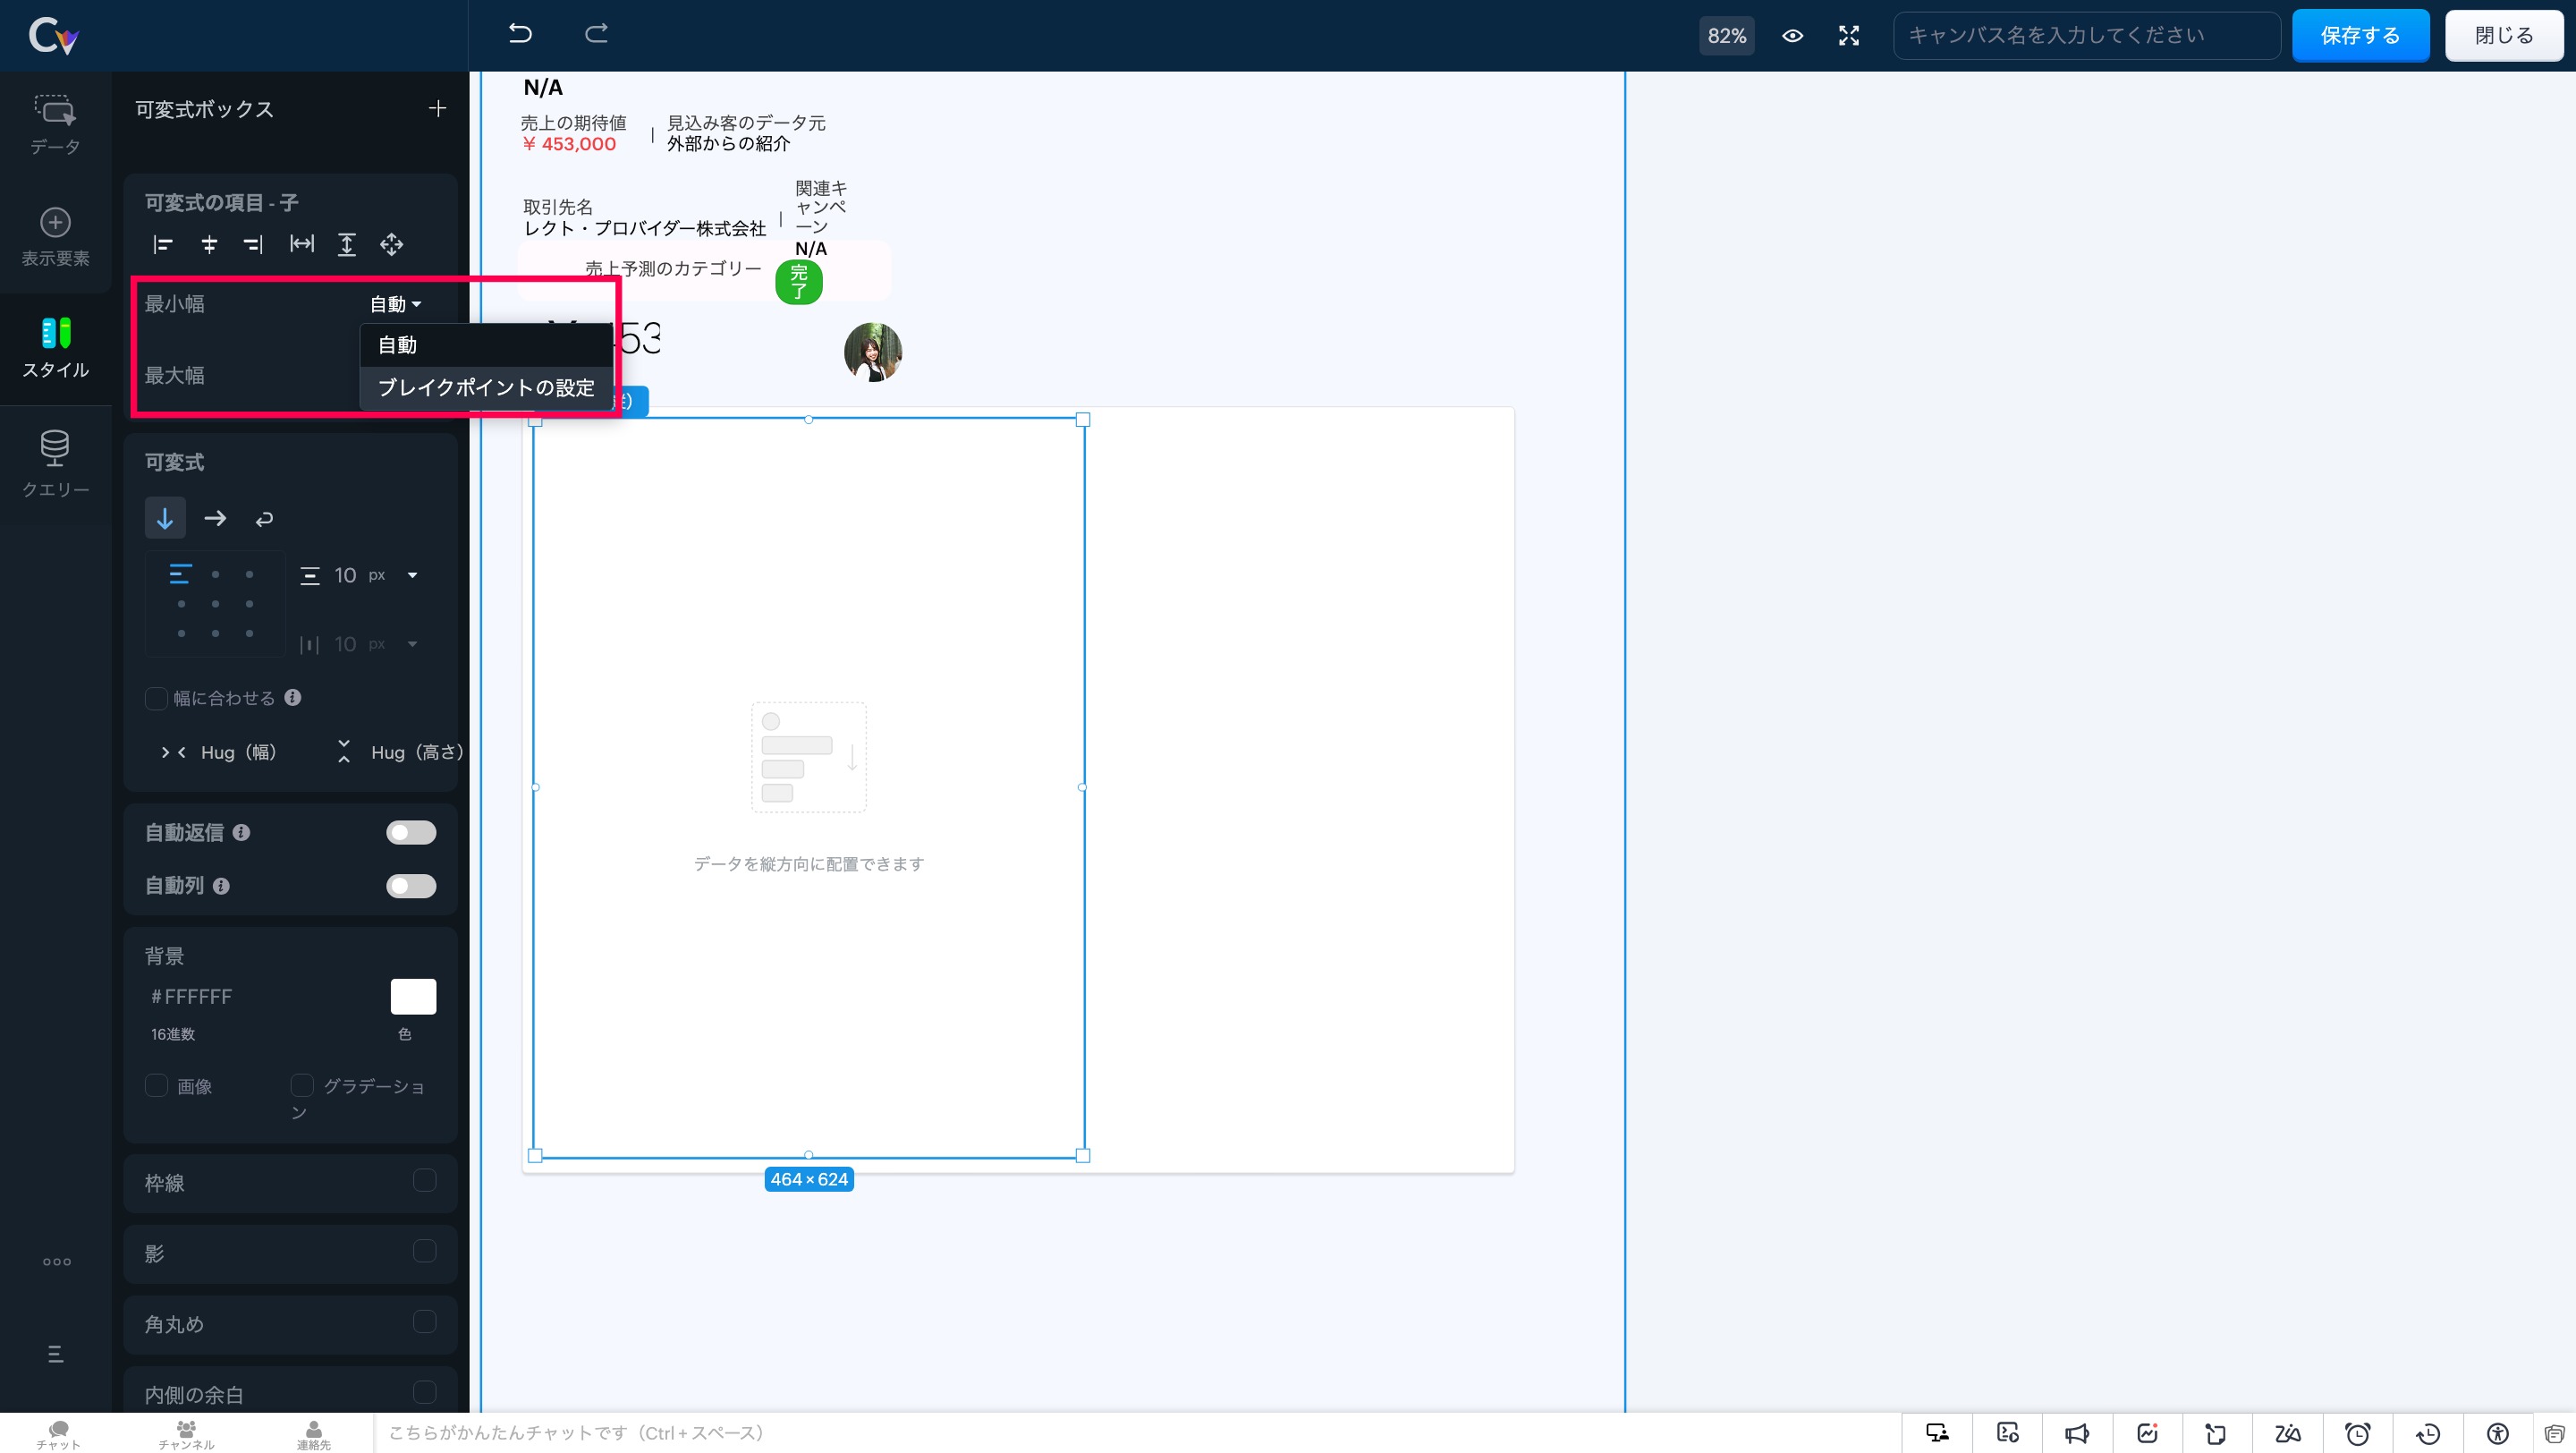
Task: Toggle the 自動列 switch
Action: (x=411, y=885)
